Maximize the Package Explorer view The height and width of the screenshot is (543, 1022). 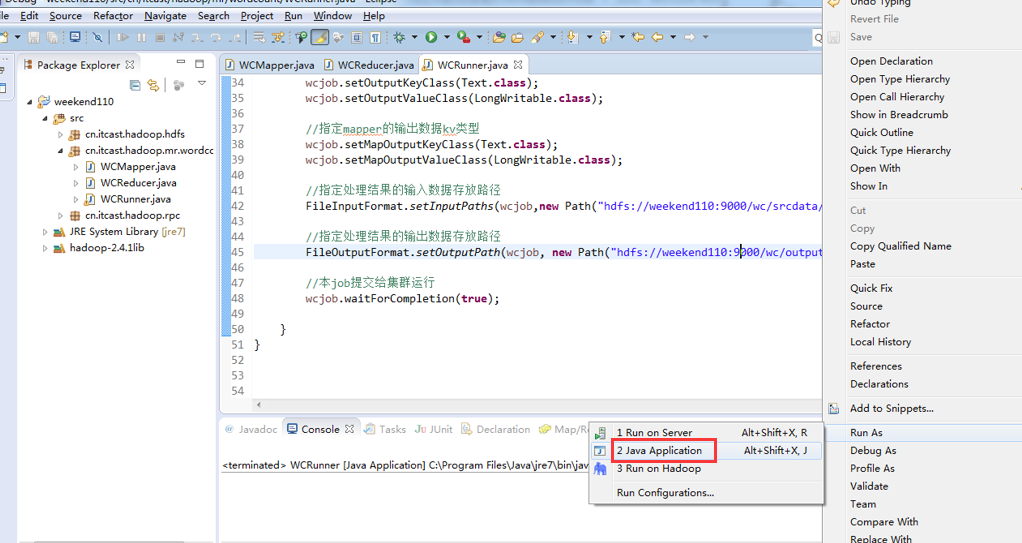199,63
